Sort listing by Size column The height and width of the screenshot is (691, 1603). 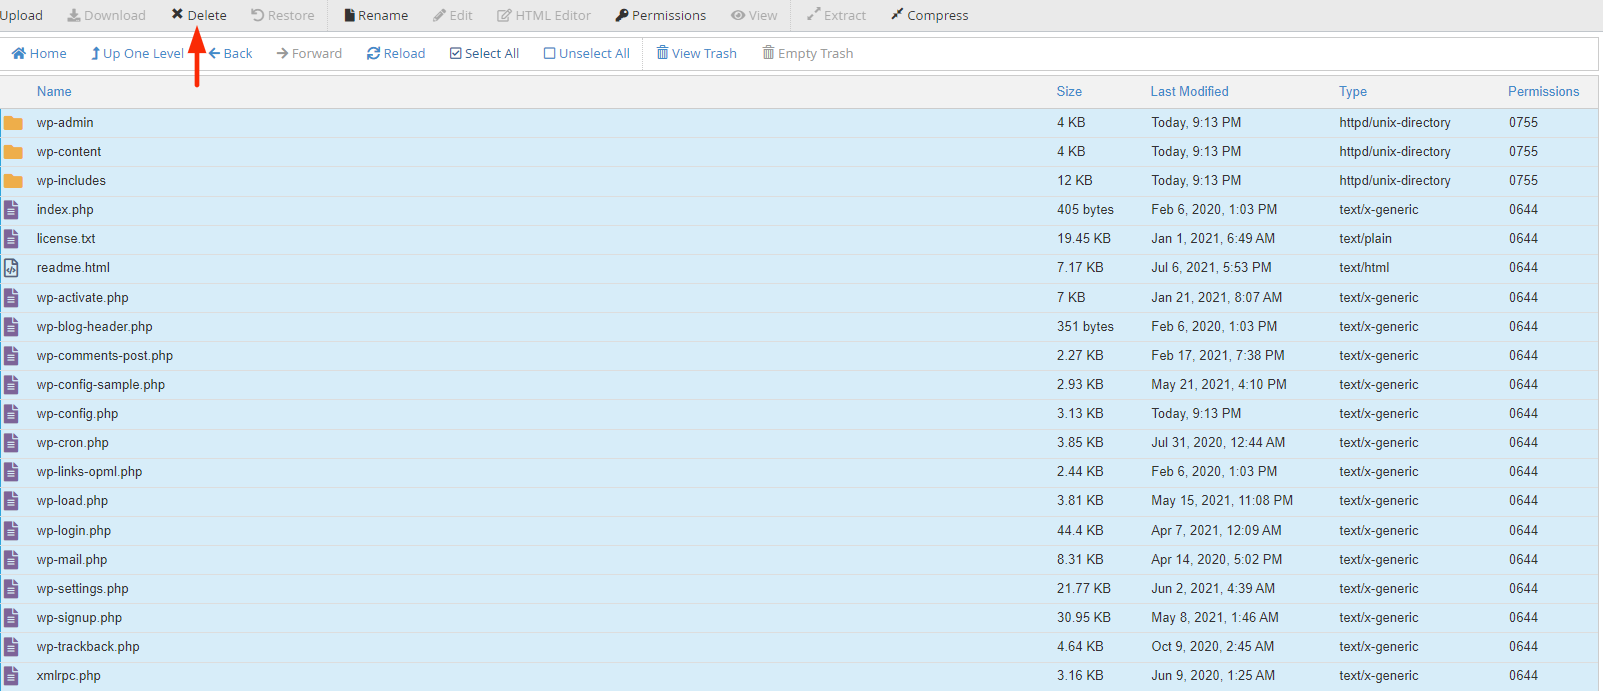pyautogui.click(x=1069, y=91)
